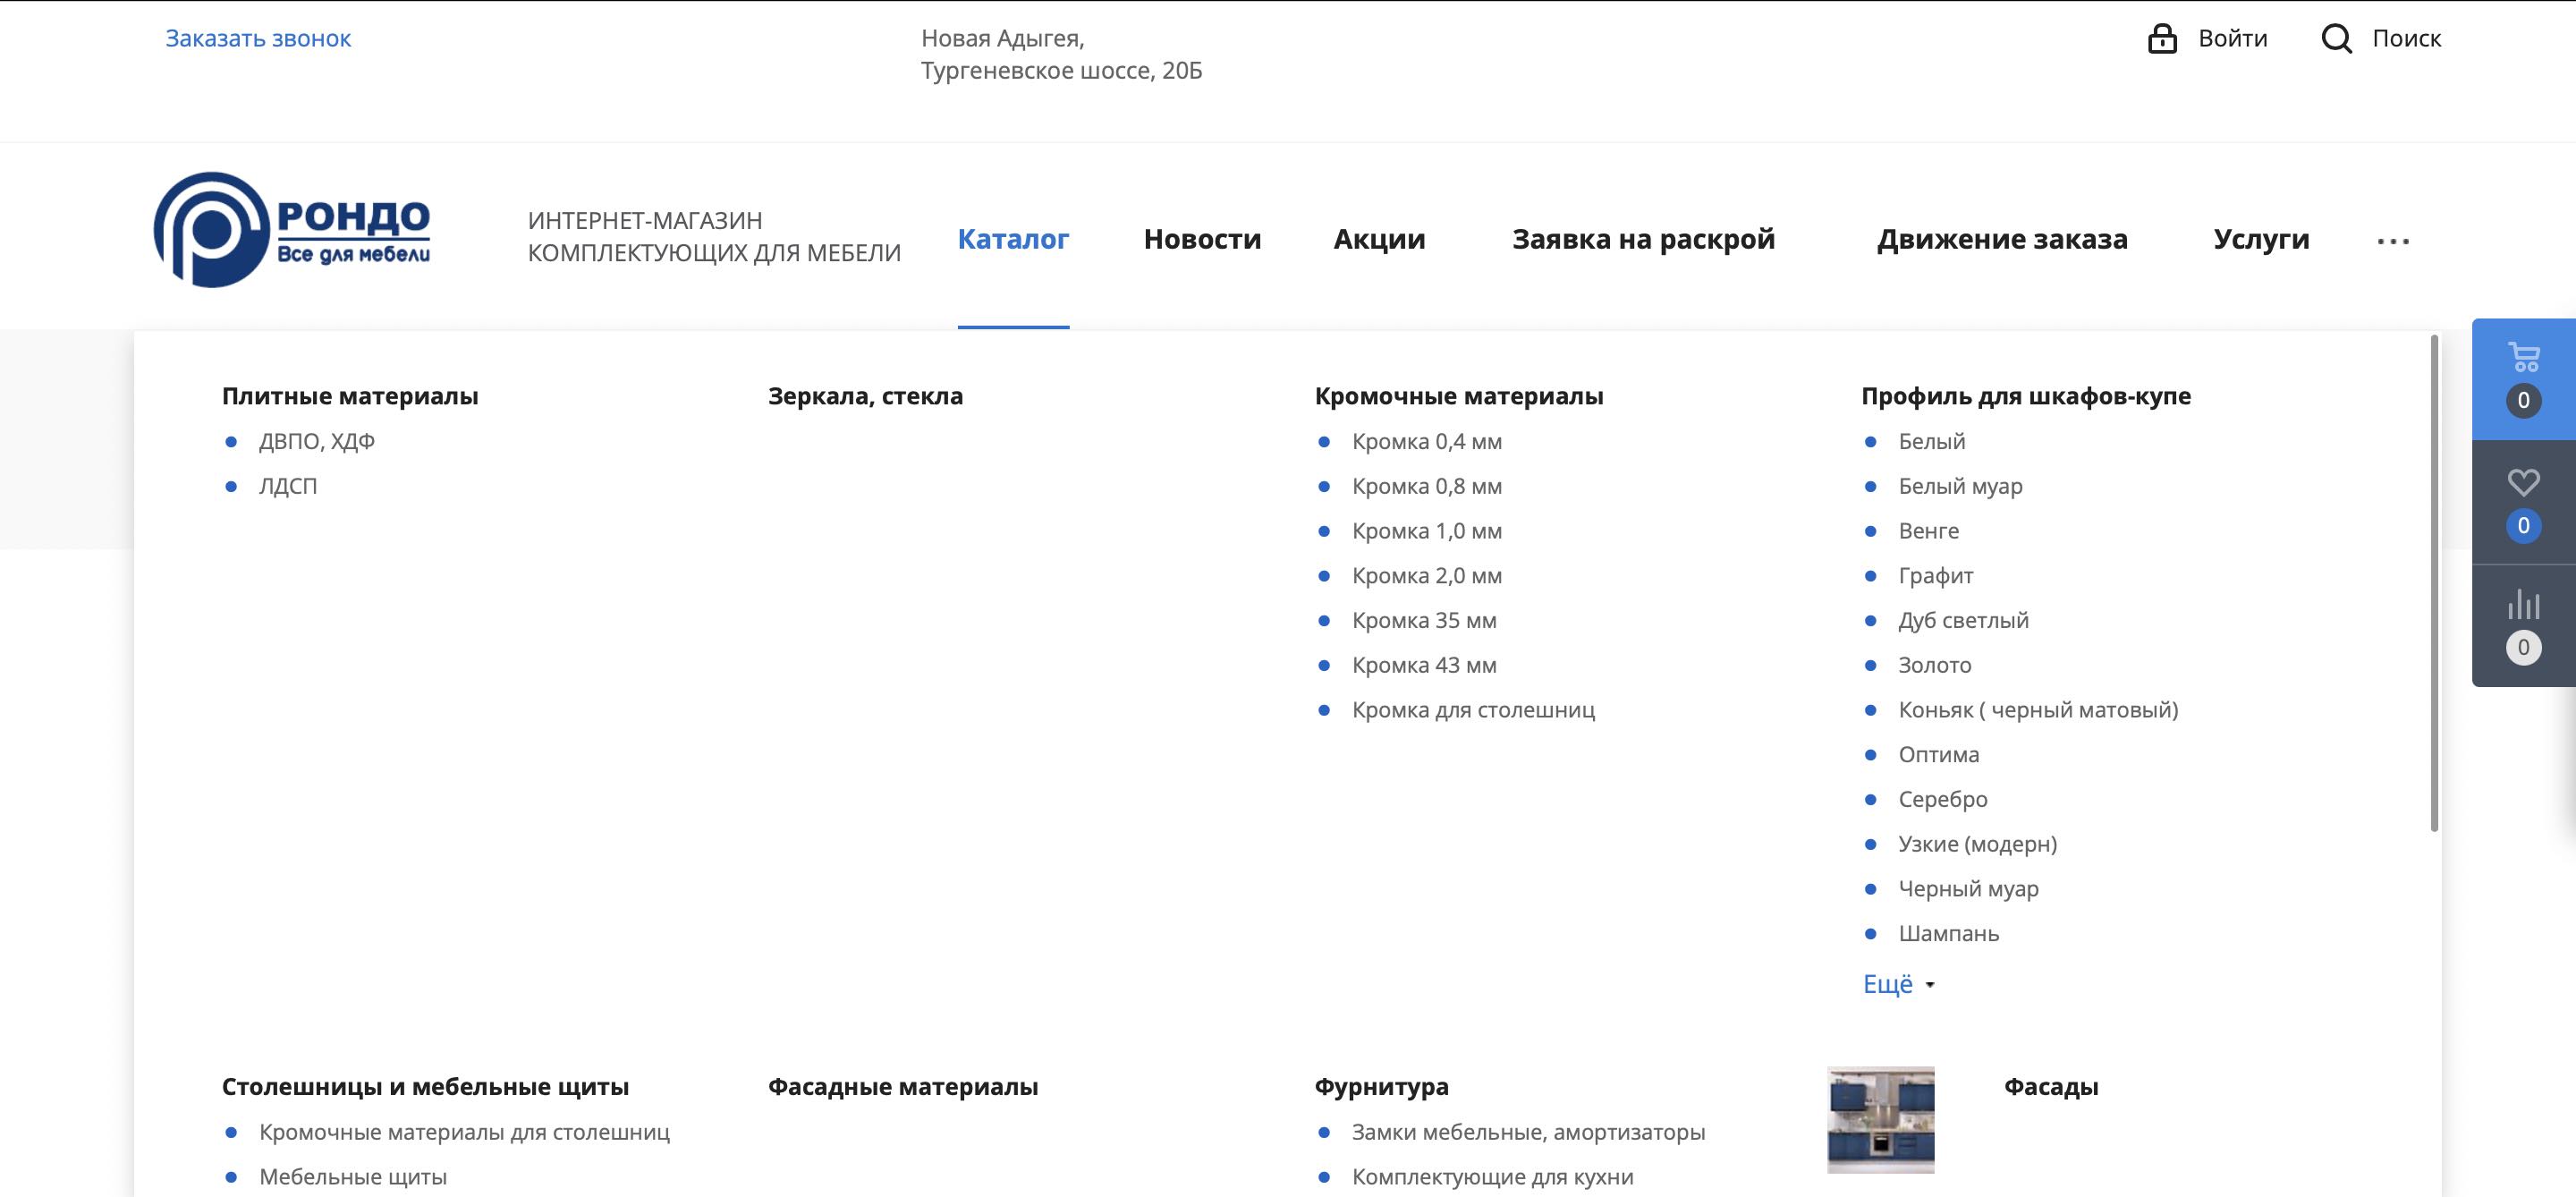Click the Рондо logo
Viewport: 2576px width, 1197px height.
click(292, 230)
